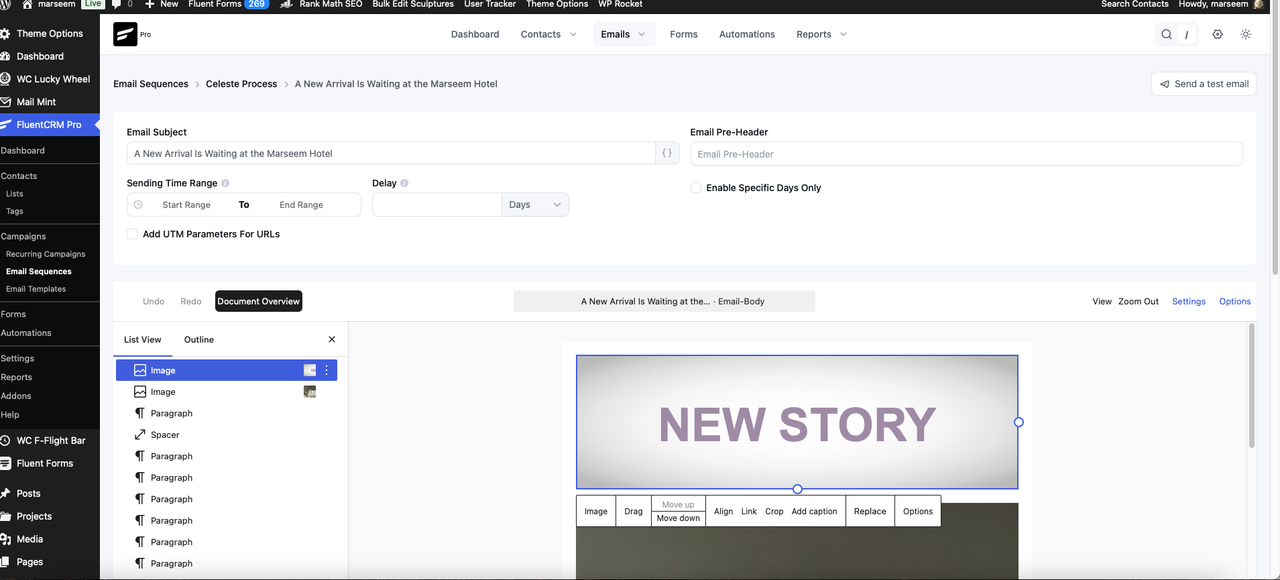This screenshot has height=580, width=1280.
Task: Open the FluentCRM search icon
Action: 1166,34
